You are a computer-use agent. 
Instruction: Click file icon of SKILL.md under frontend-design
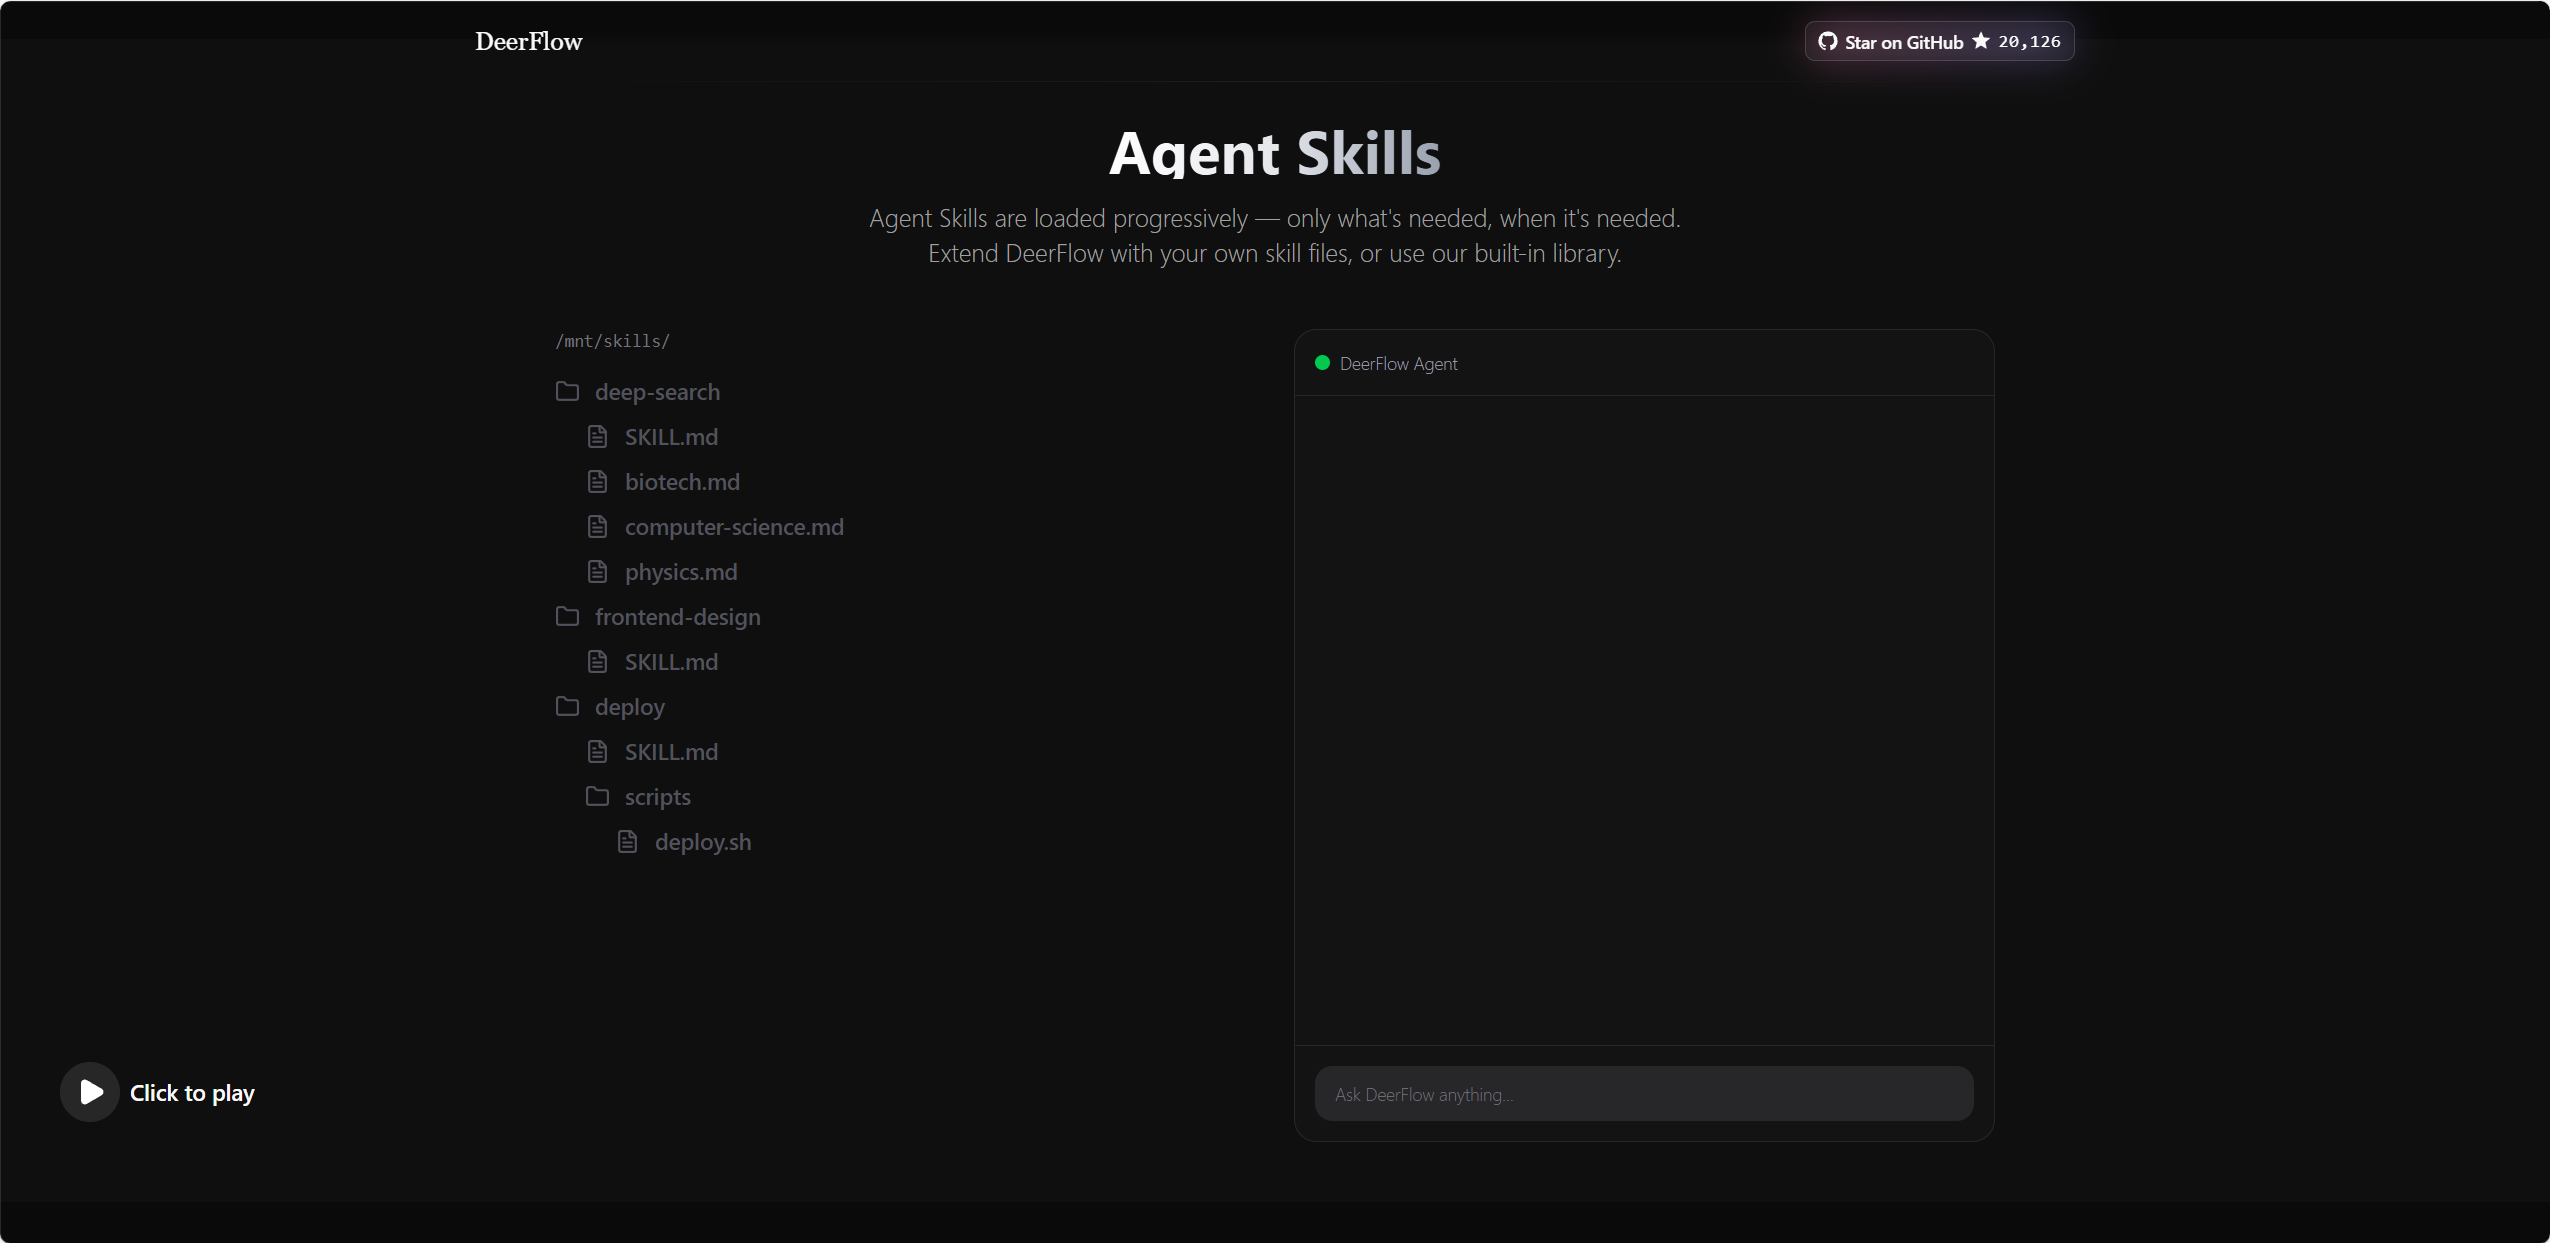click(x=597, y=661)
